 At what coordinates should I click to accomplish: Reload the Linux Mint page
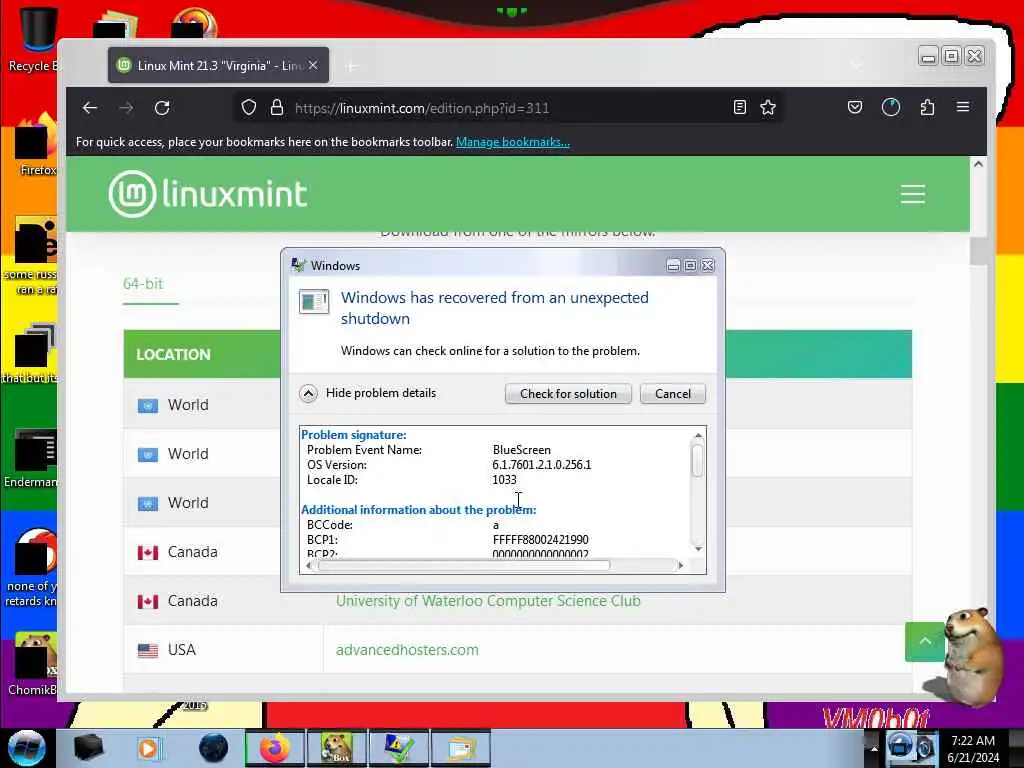162,108
